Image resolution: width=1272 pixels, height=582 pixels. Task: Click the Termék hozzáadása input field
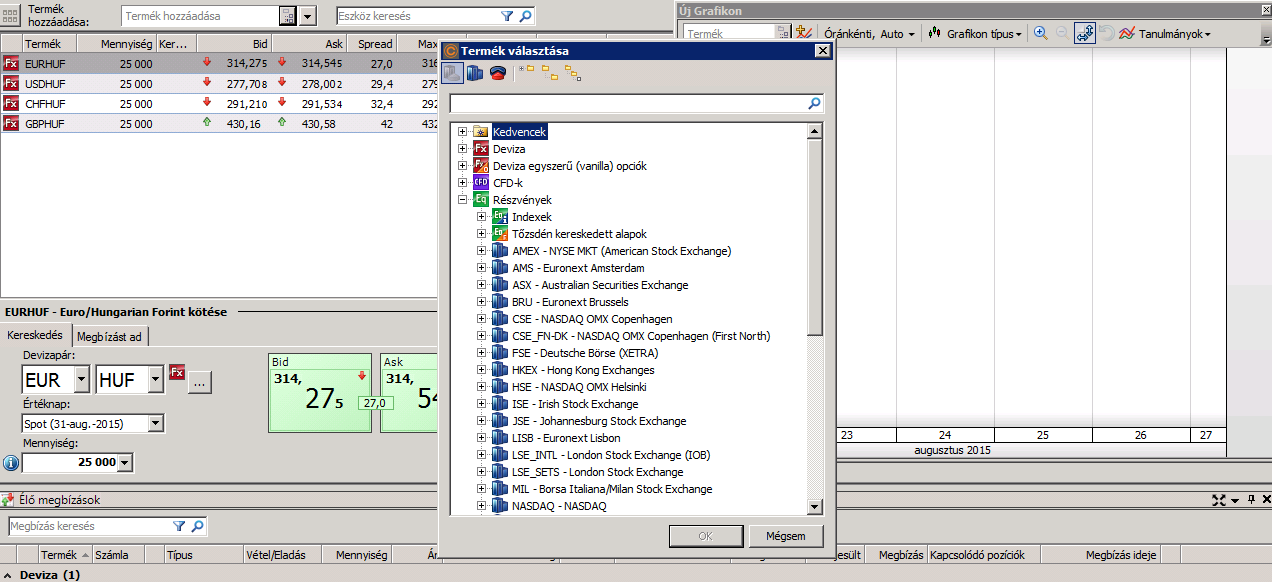200,16
